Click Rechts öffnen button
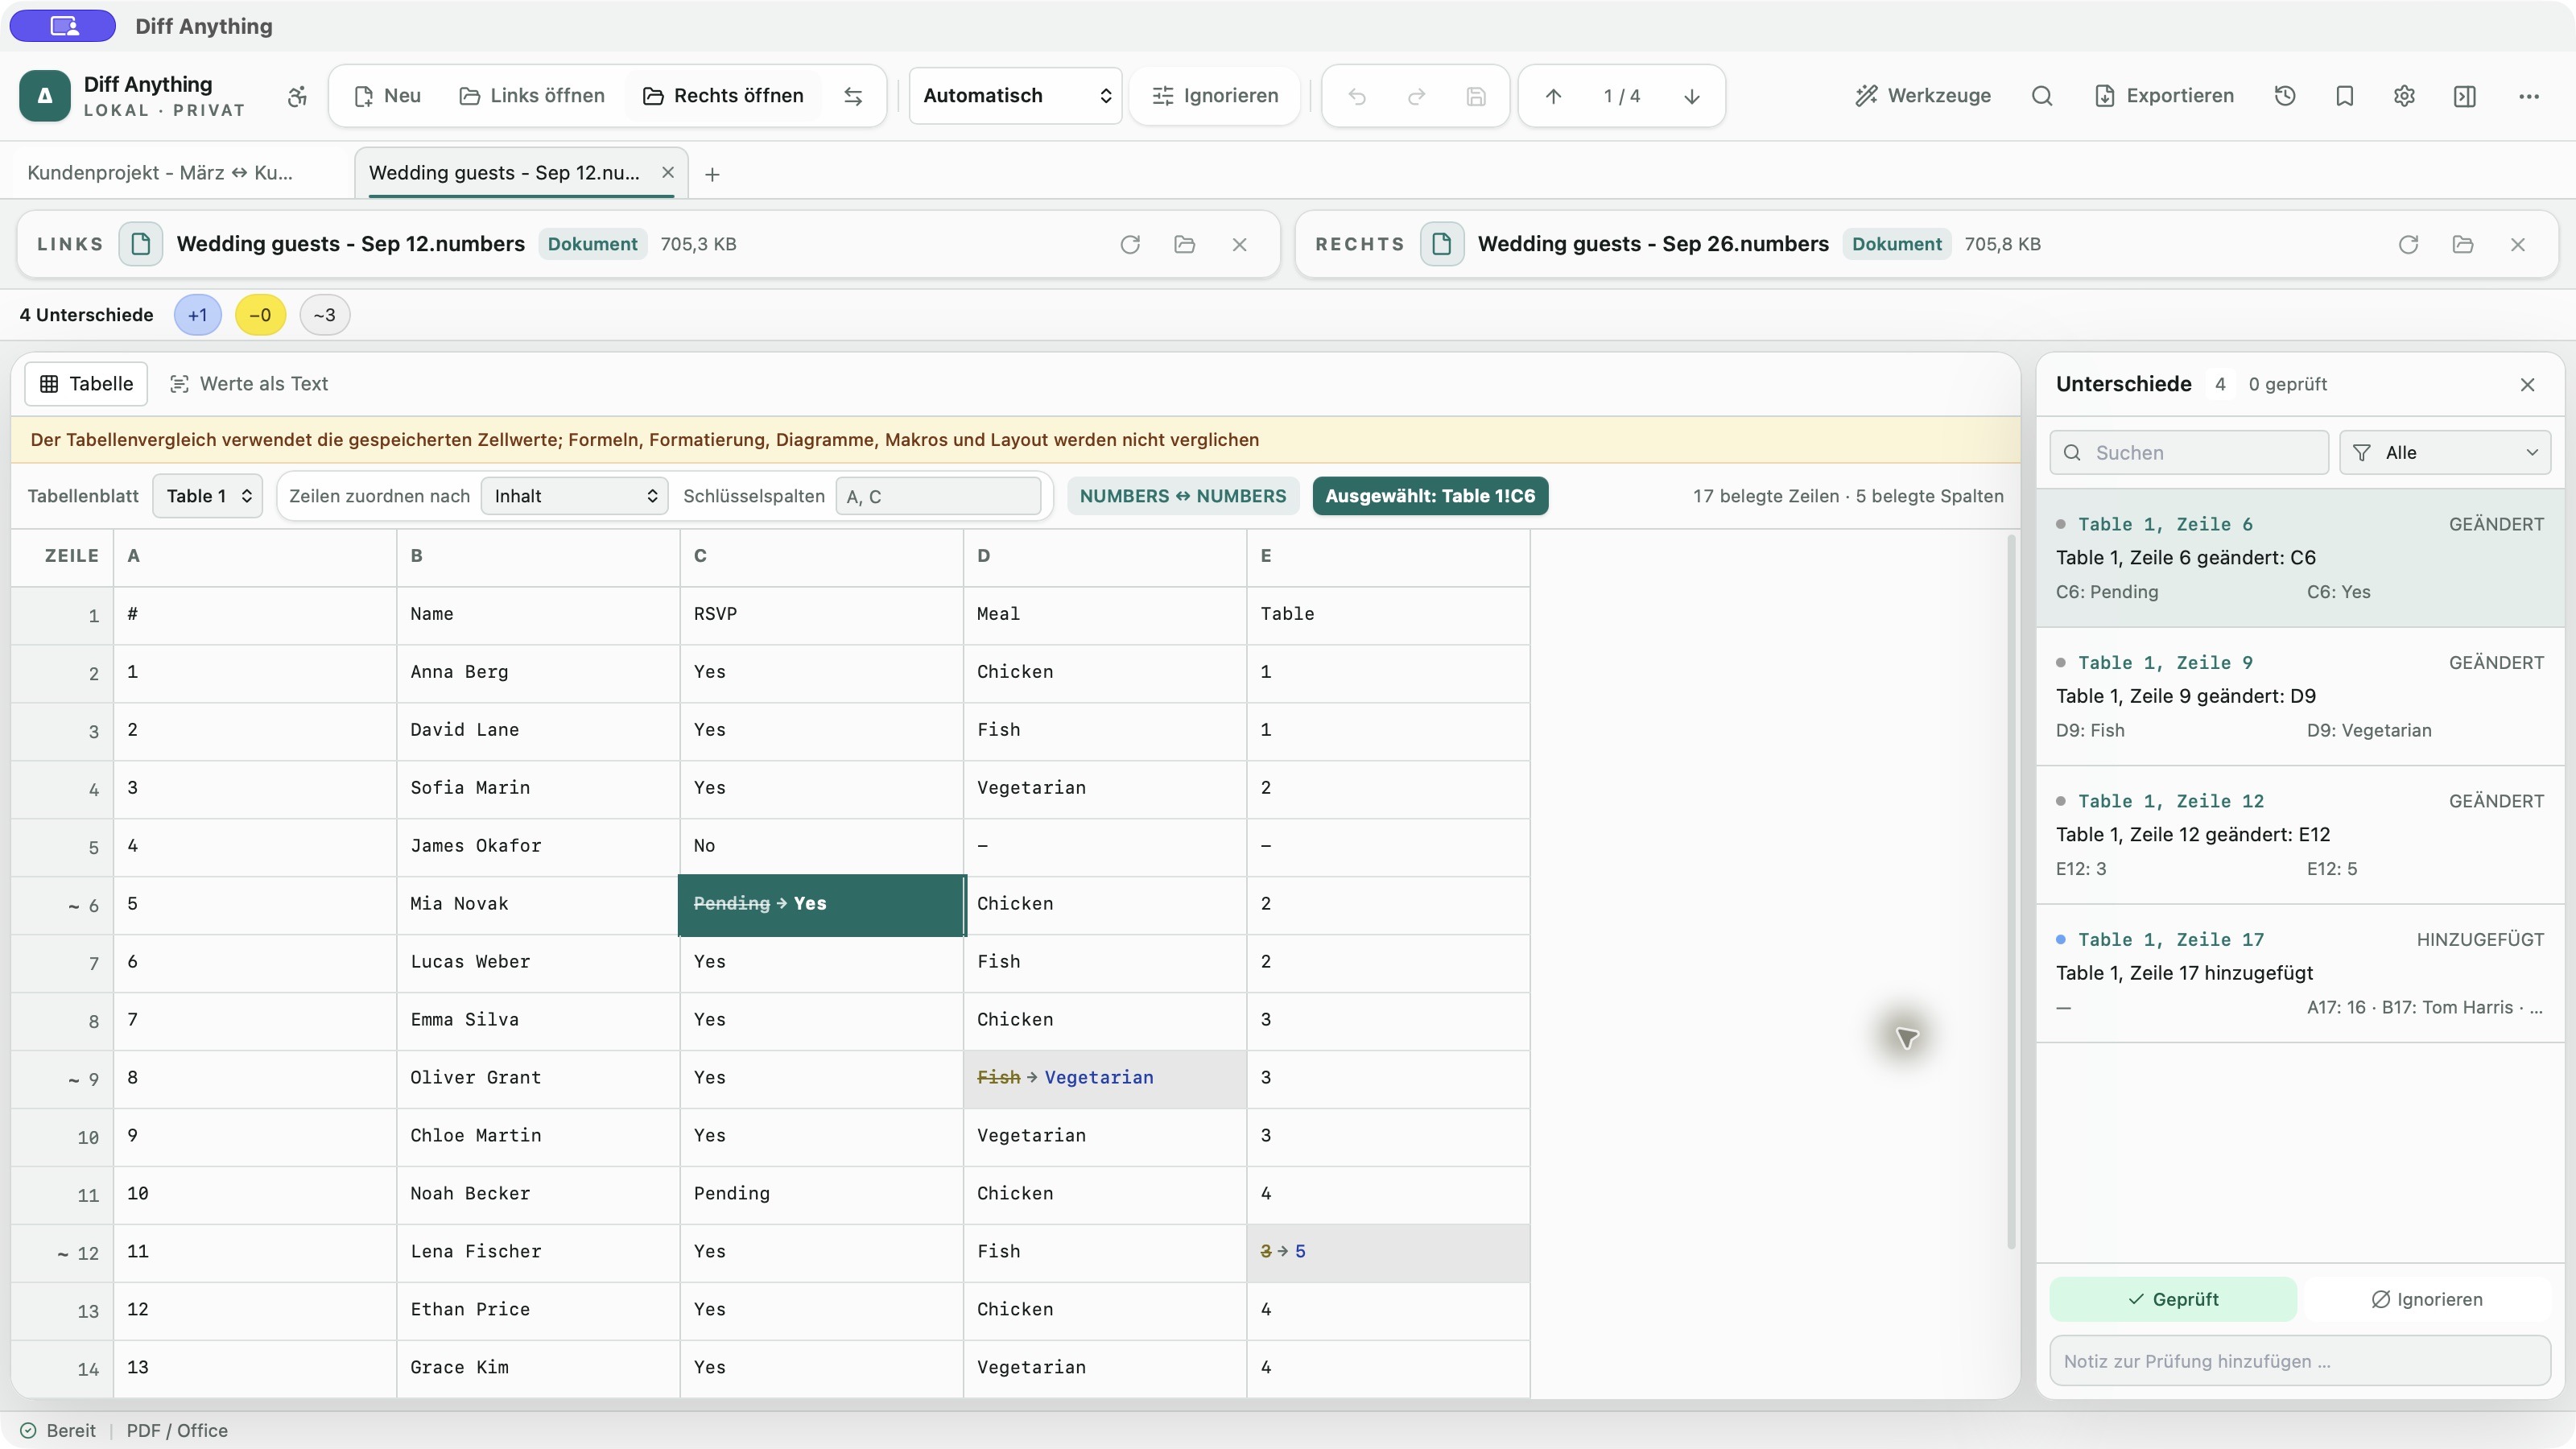The image size is (2576, 1449). pos(723,96)
